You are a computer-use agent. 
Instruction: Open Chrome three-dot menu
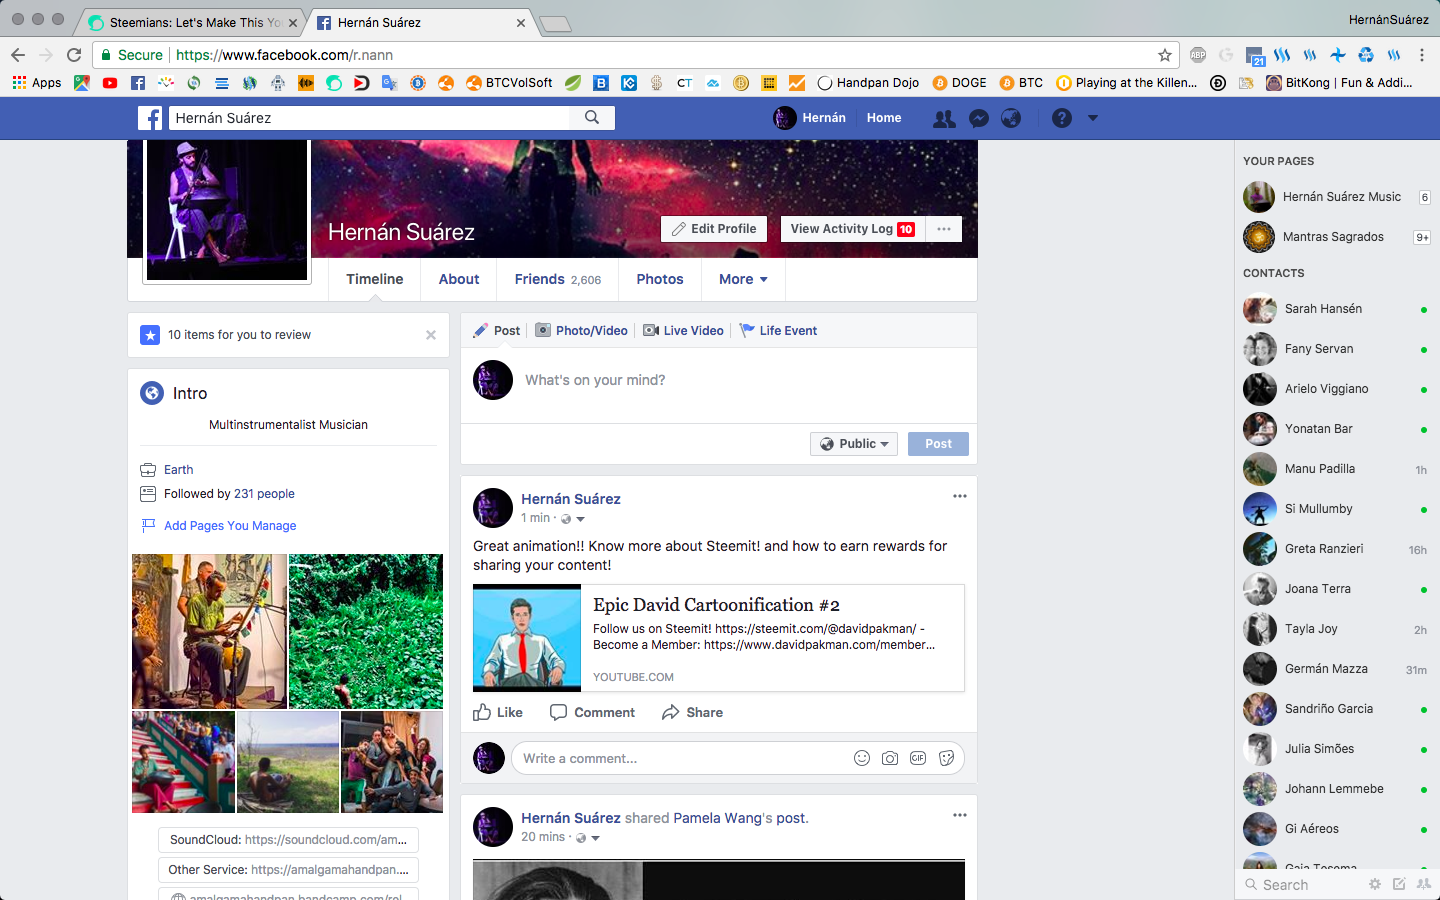click(1421, 55)
